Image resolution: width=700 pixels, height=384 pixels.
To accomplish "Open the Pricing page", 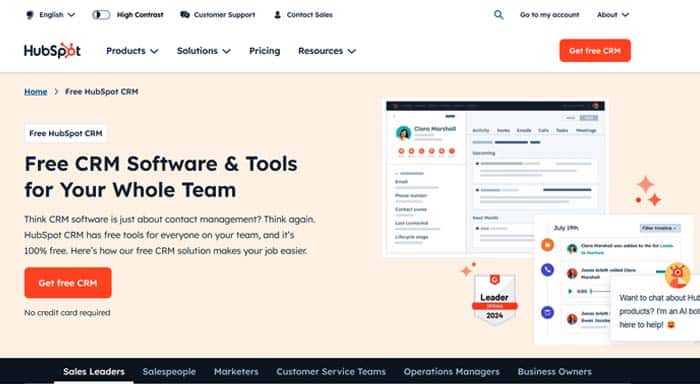I will (x=265, y=51).
